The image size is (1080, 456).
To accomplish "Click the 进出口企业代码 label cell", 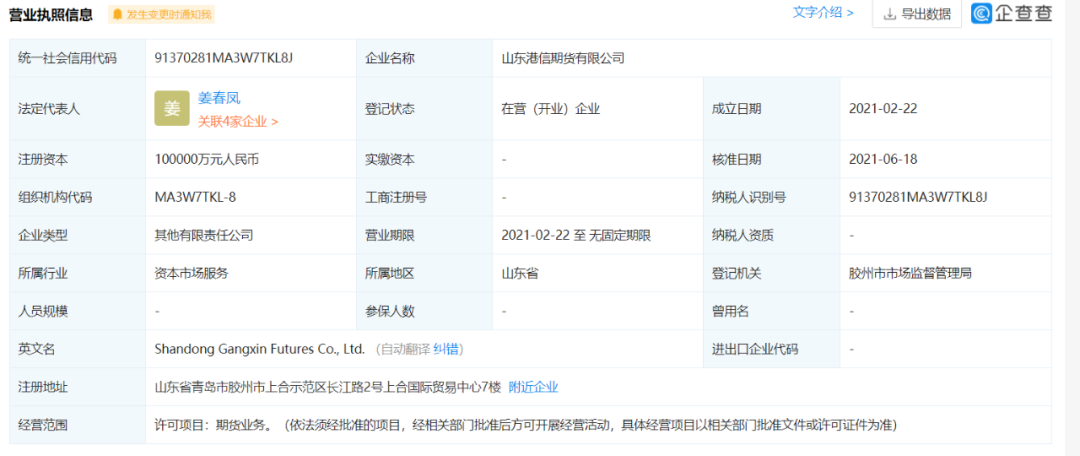I will point(771,349).
